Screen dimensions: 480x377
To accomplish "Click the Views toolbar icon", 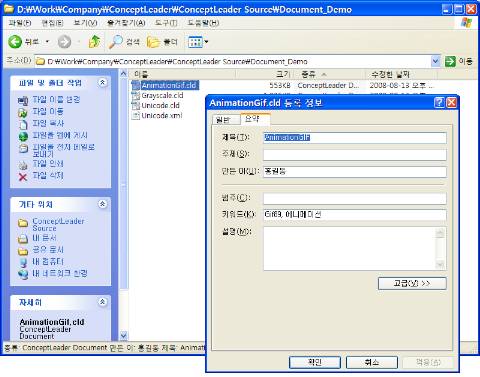I will click(195, 42).
